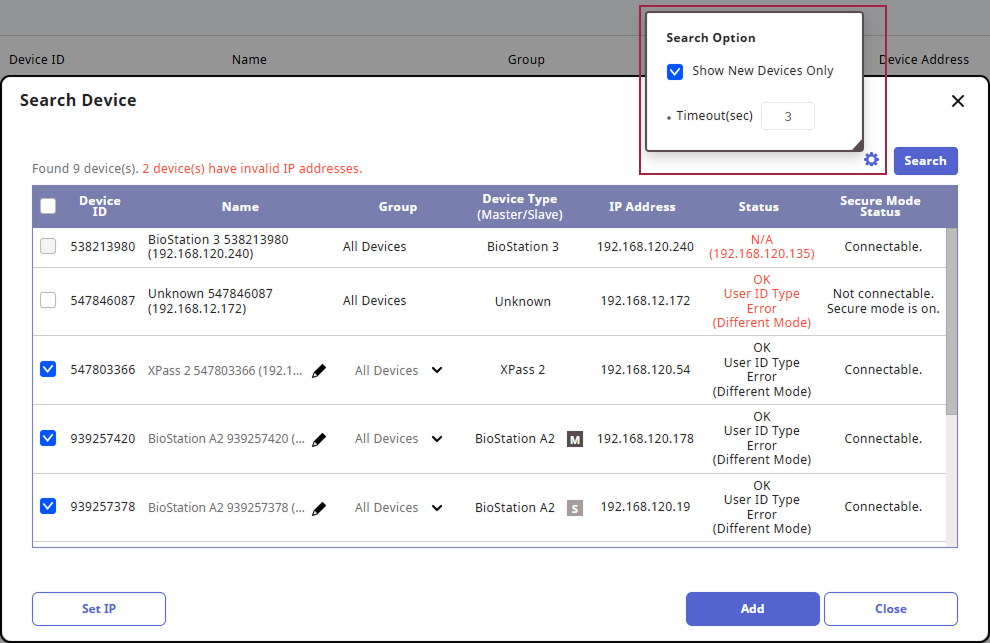Open the Set IP button
The image size is (990, 643).
point(98,609)
